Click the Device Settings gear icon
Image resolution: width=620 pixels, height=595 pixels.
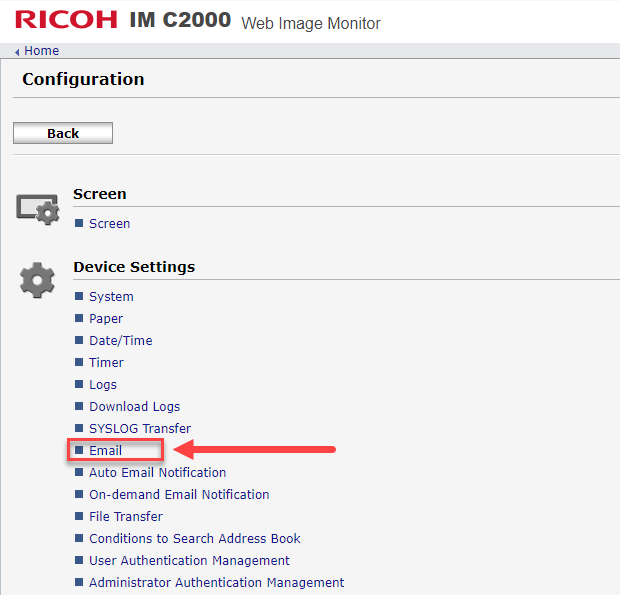pos(37,280)
